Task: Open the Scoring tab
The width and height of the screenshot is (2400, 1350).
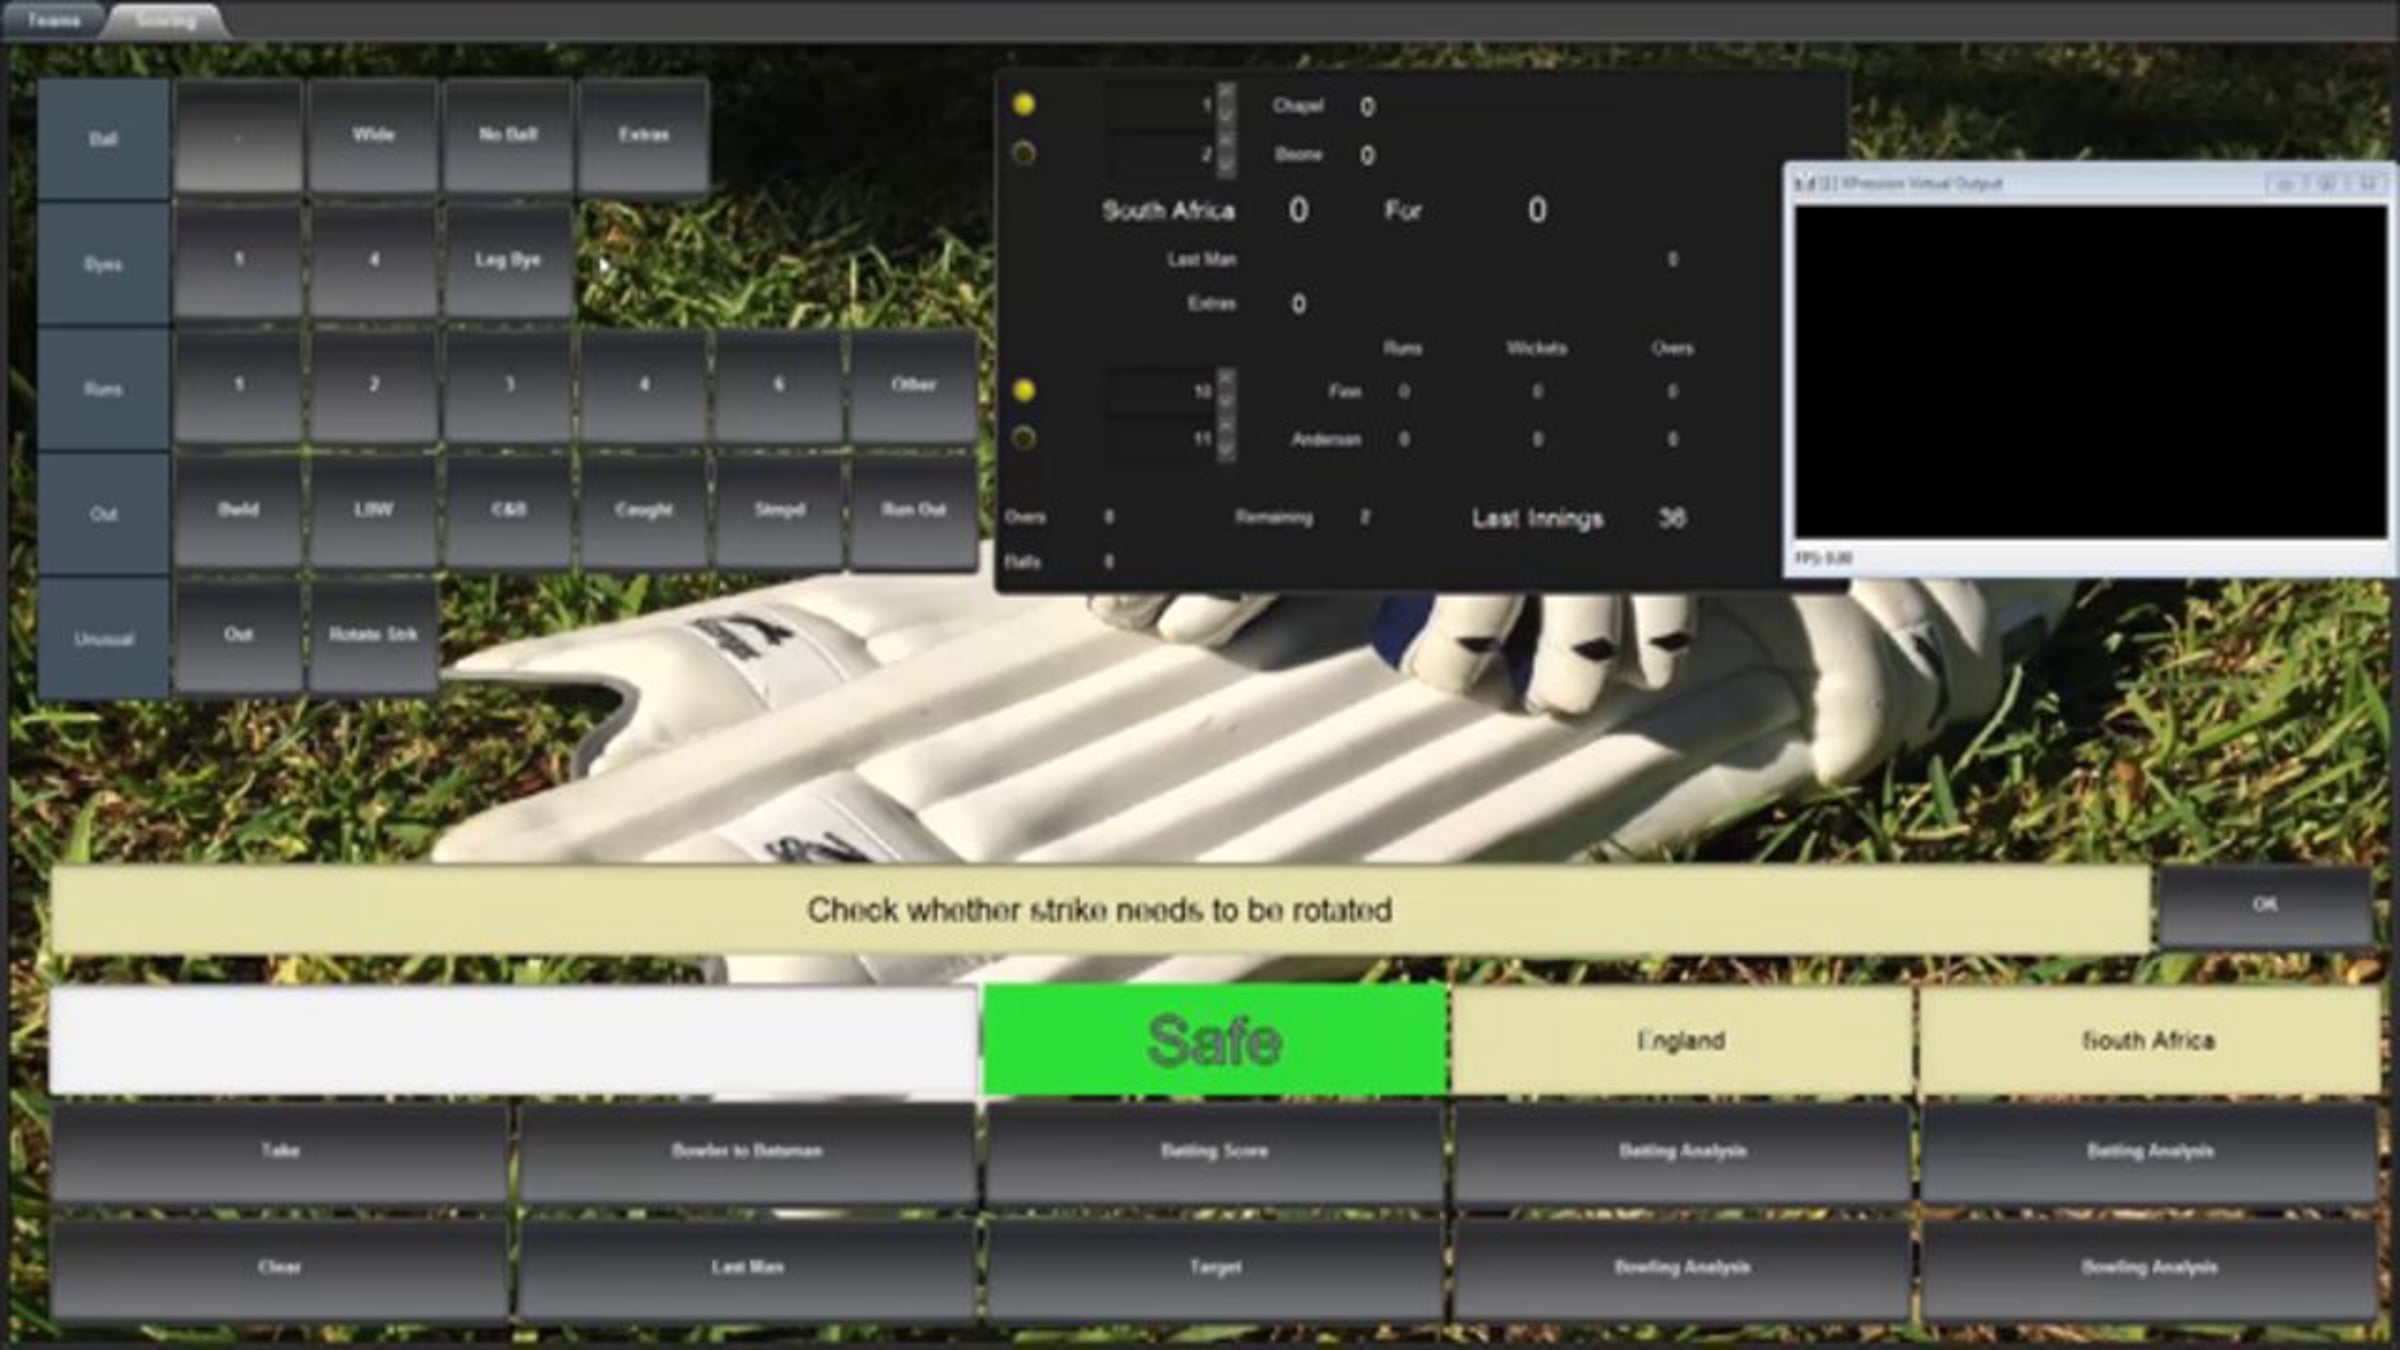Action: (165, 20)
